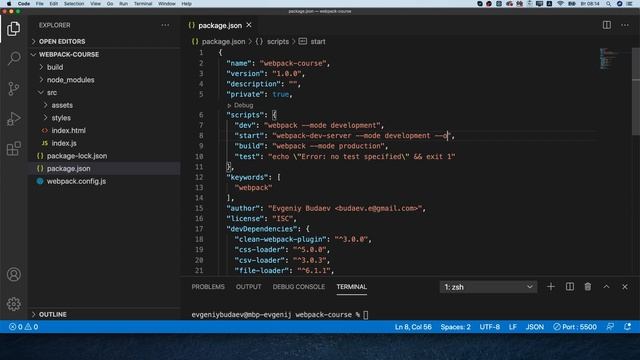The image size is (640, 360).
Task: Open Source Control view
Action: 13,89
